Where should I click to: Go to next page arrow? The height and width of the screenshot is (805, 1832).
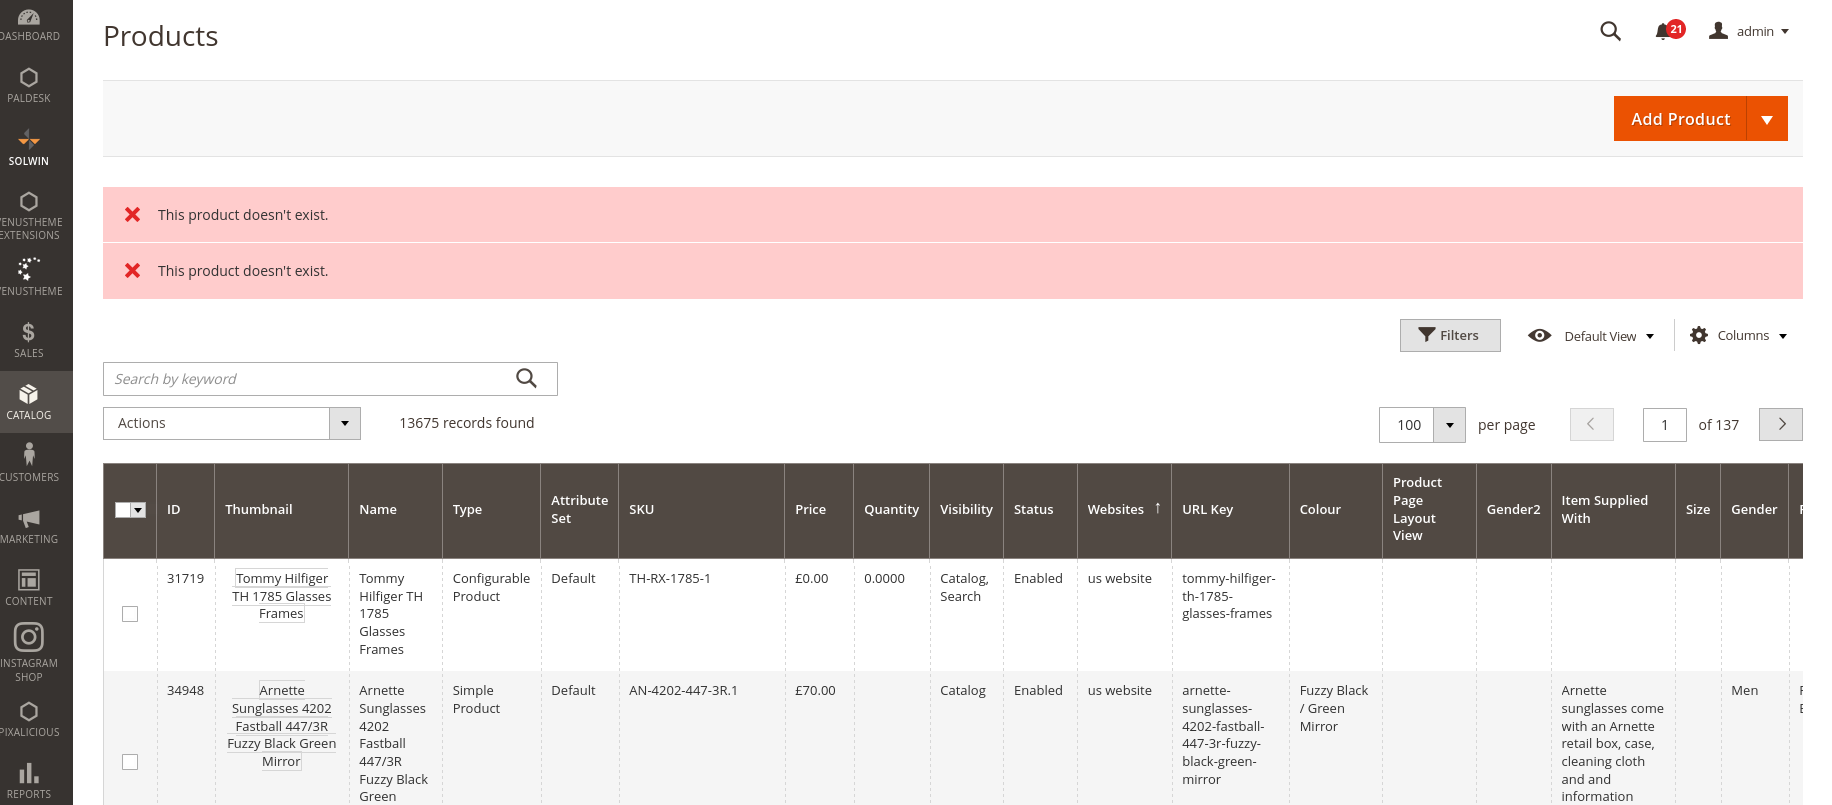pyautogui.click(x=1780, y=424)
